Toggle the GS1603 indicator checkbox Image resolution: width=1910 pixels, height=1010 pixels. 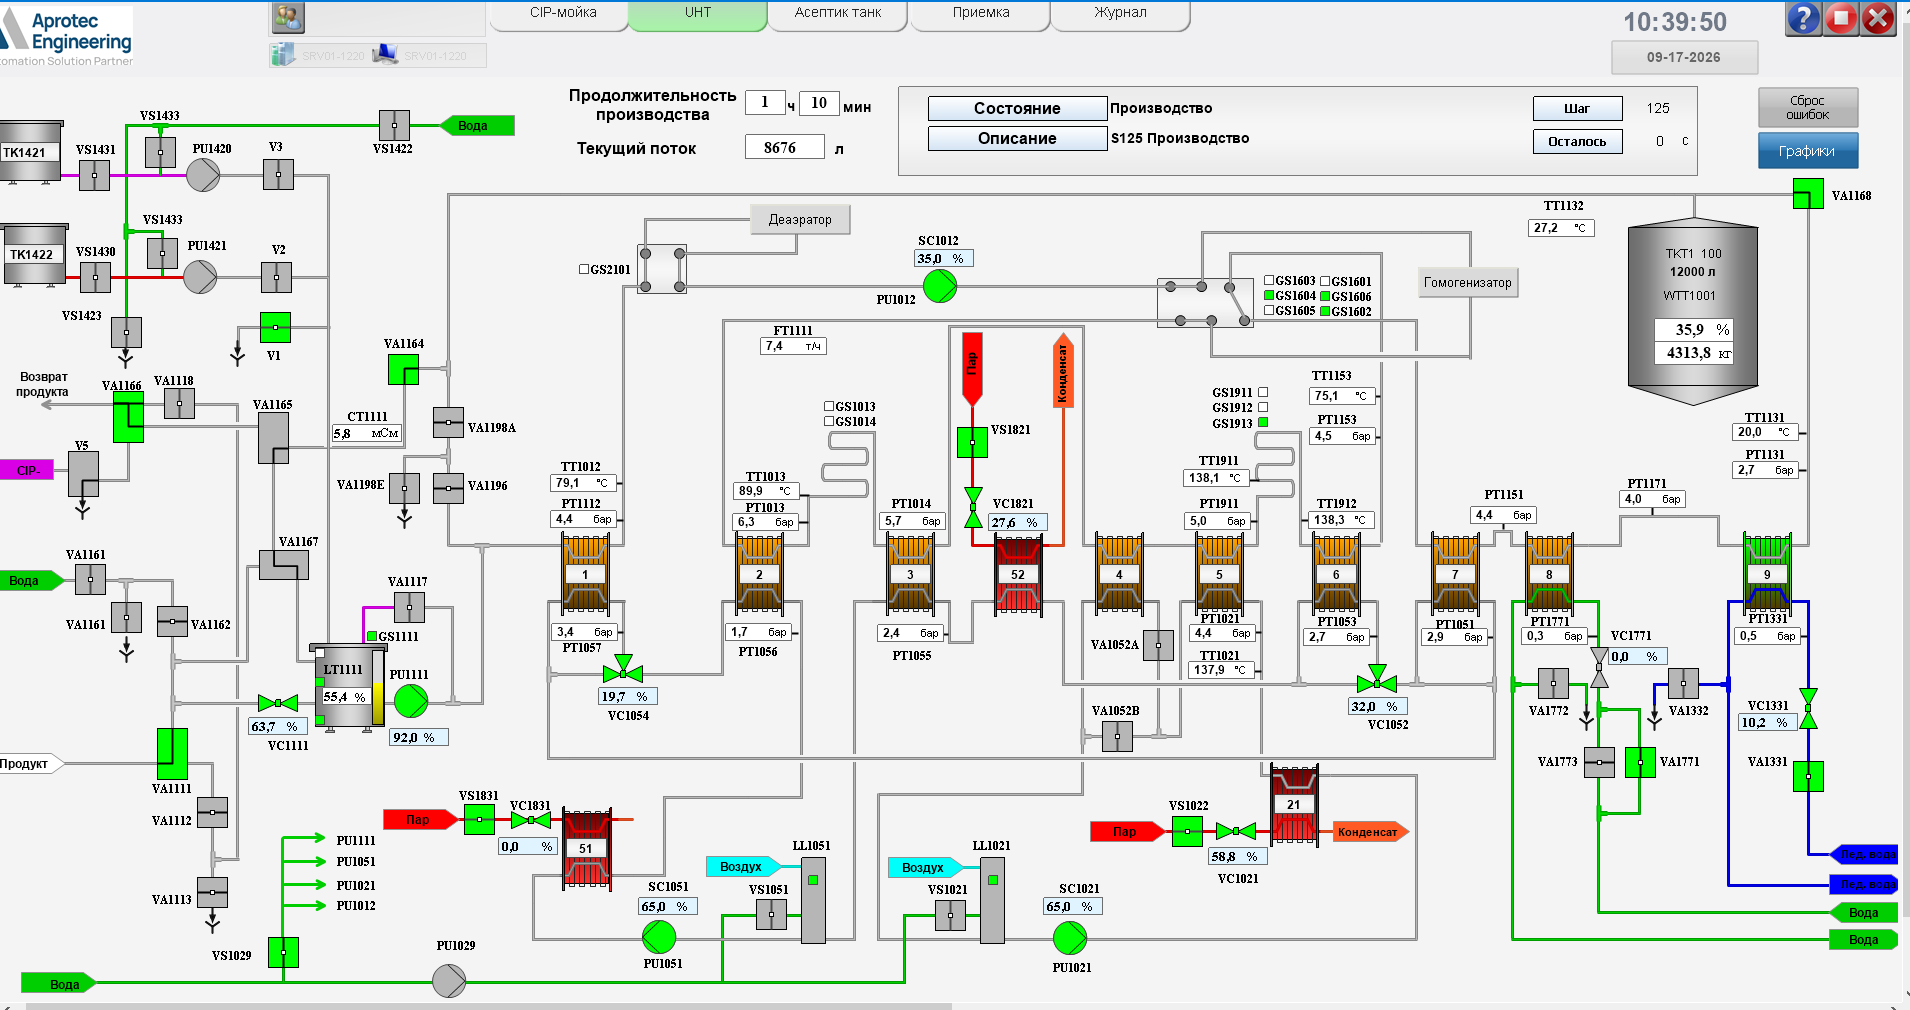(x=1269, y=280)
